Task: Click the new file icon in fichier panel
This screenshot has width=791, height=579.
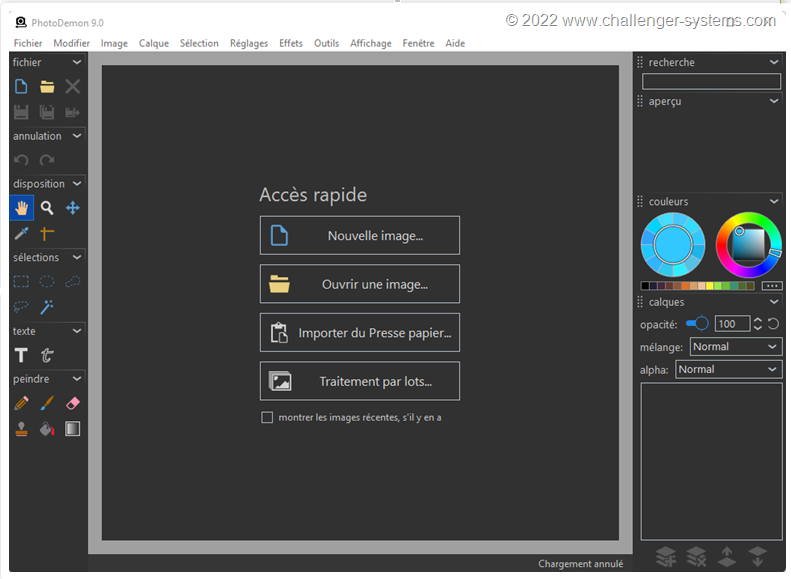Action: [21, 87]
